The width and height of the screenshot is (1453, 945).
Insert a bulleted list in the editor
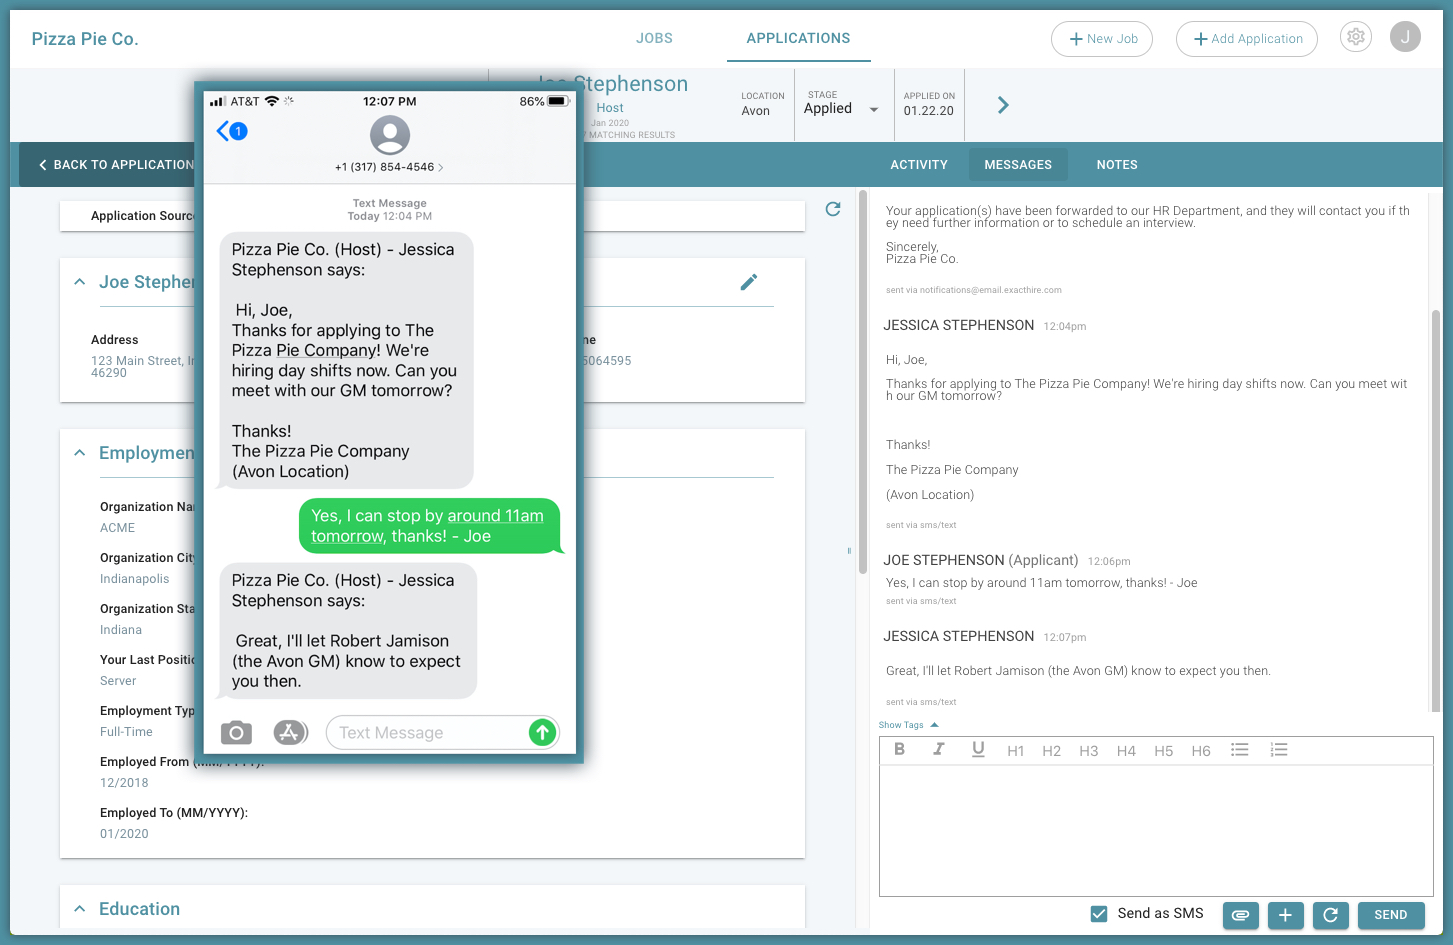click(1240, 749)
